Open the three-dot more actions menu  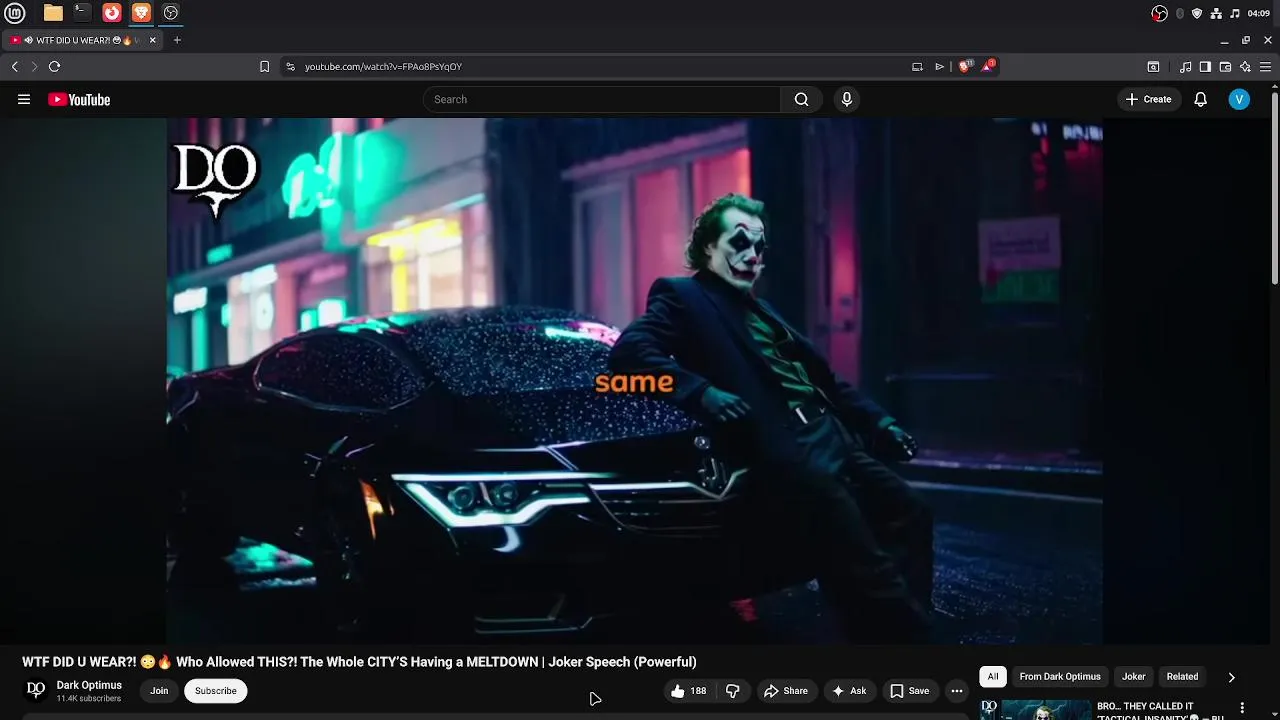click(957, 691)
